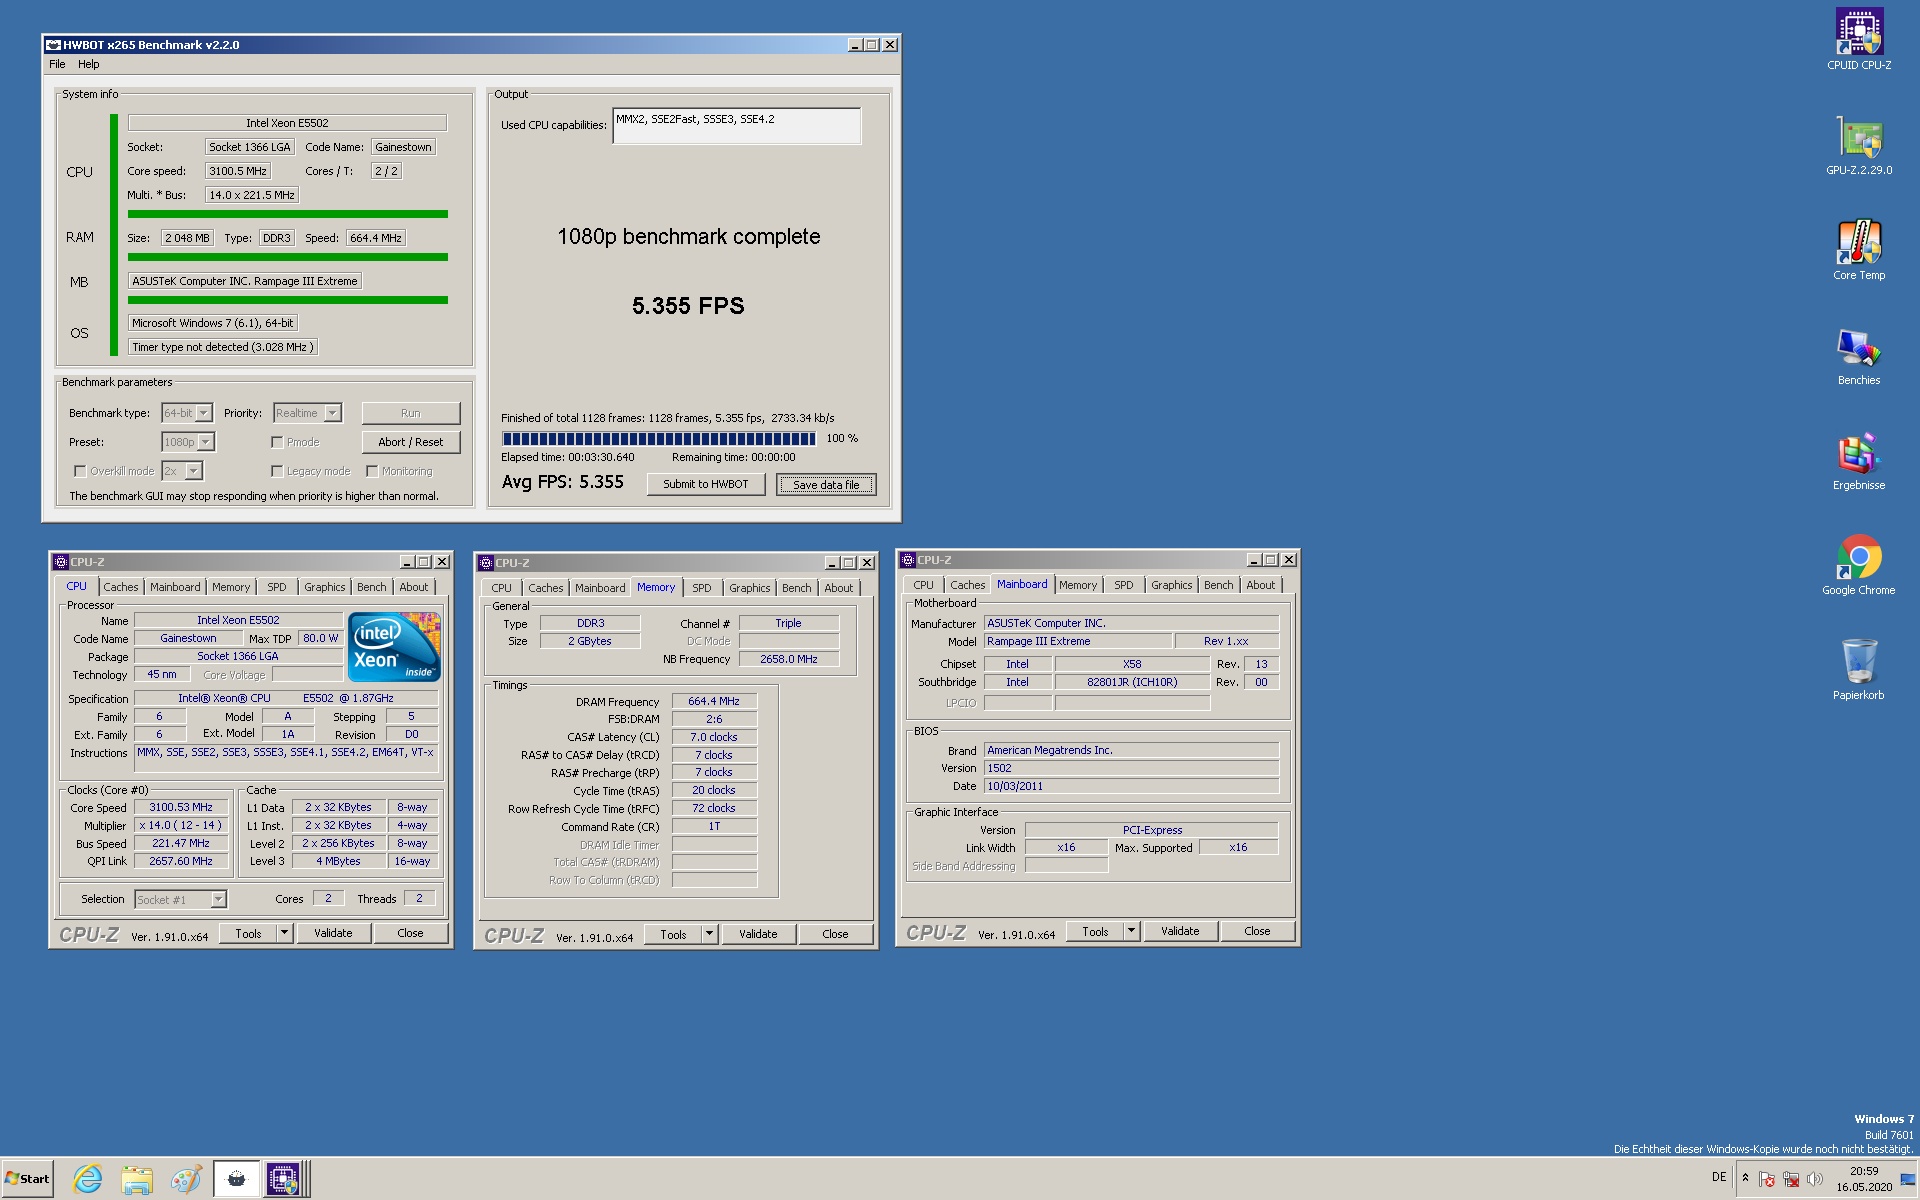Screen dimensions: 1920x1200
Task: Click DRAM Frequency 664.4 MHz value
Action: click(714, 702)
